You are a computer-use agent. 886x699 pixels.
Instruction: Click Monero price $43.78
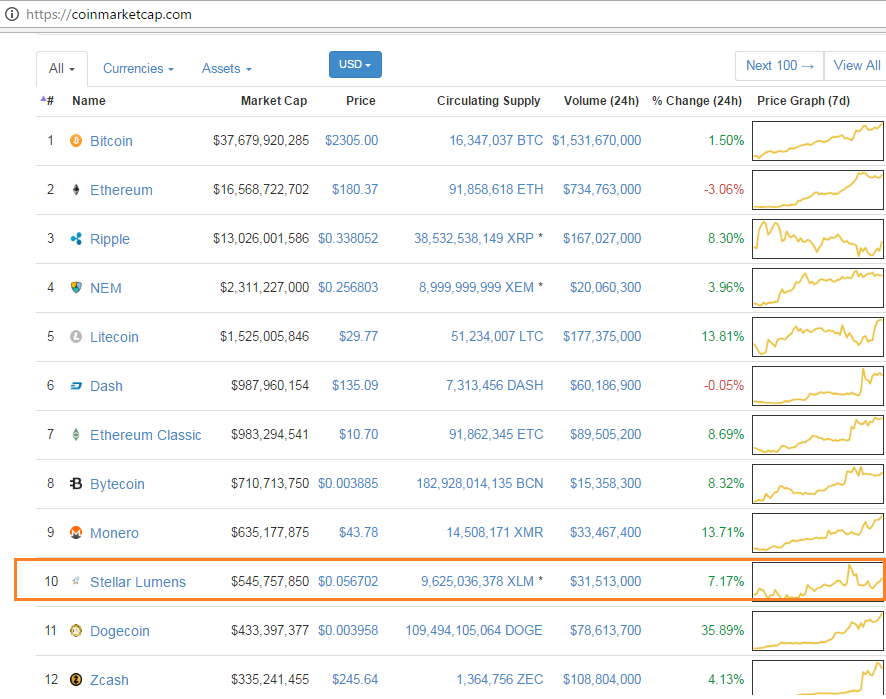358,532
